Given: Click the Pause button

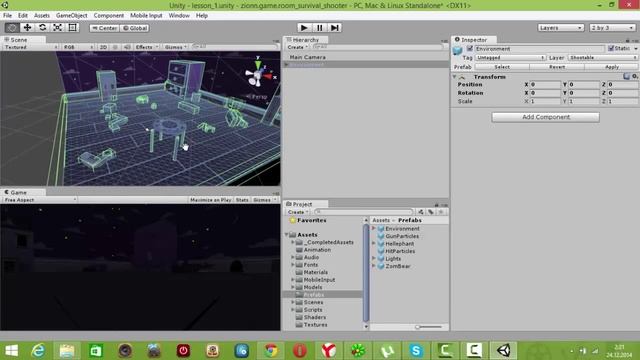Looking at the screenshot, I should click(319, 28).
